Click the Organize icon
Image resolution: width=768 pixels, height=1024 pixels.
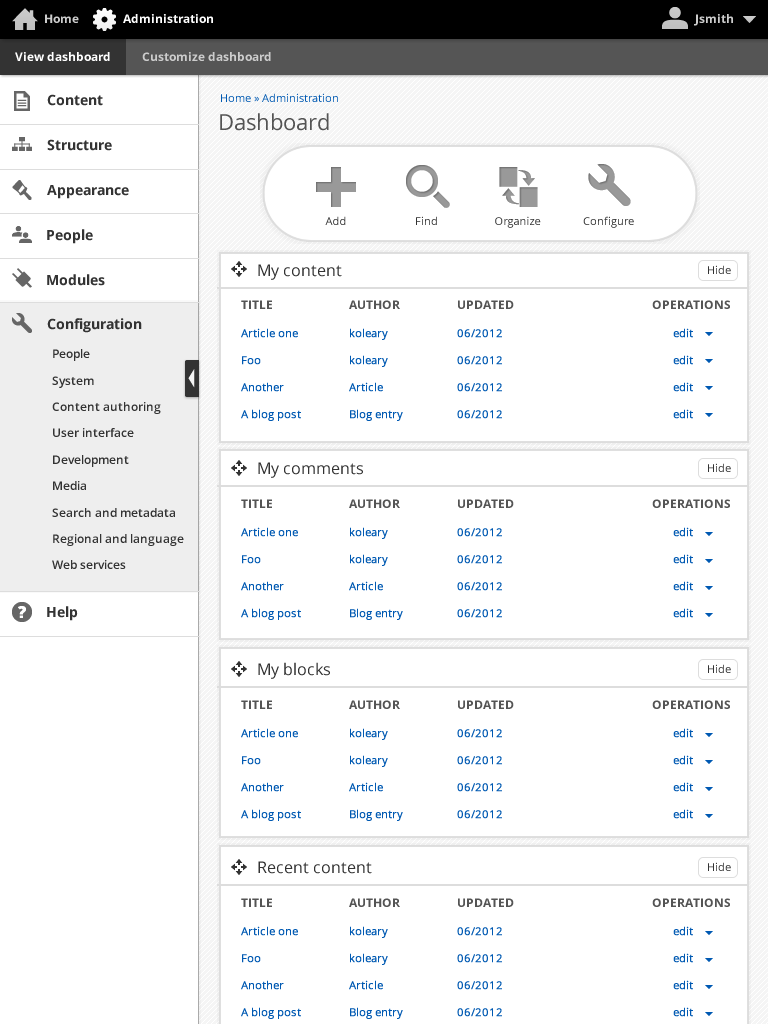[x=517, y=187]
